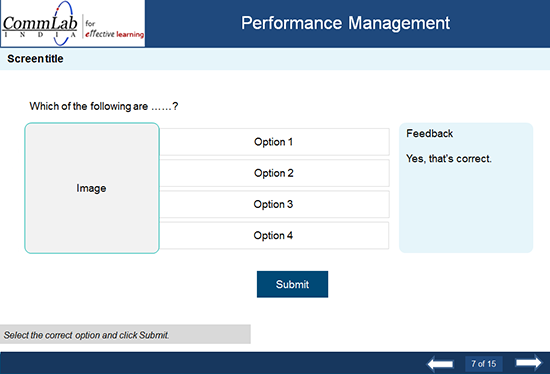Go to the next slide arrow

click(529, 362)
